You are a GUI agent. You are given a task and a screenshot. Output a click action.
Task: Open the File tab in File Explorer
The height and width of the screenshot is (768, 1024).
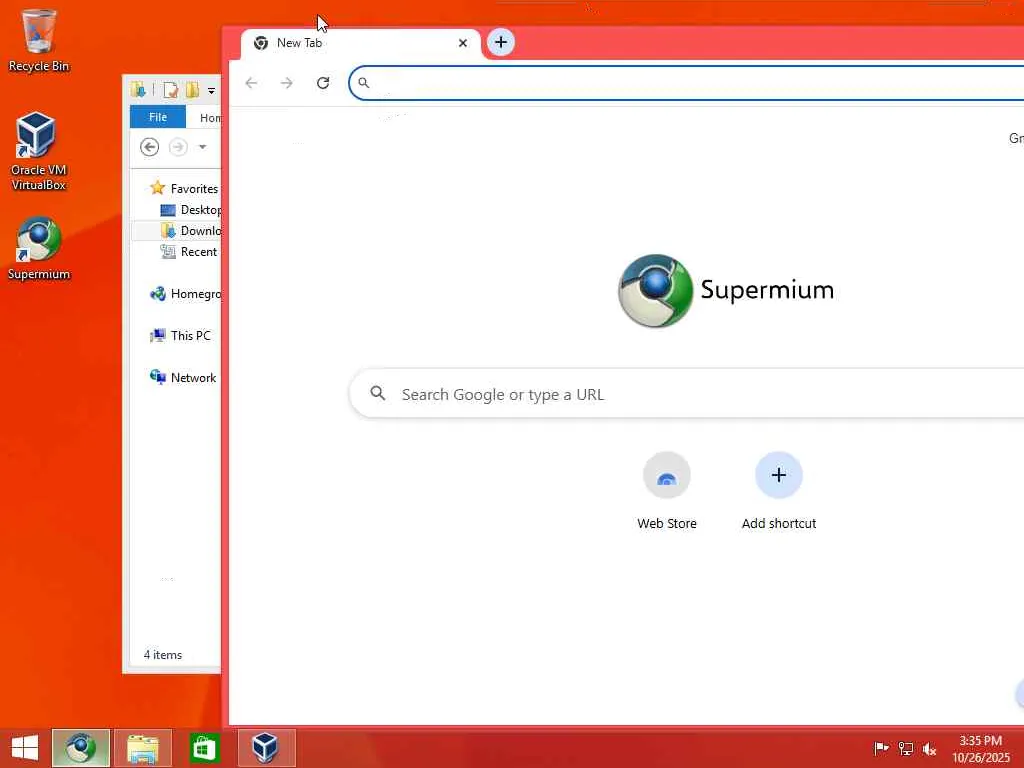[158, 117]
